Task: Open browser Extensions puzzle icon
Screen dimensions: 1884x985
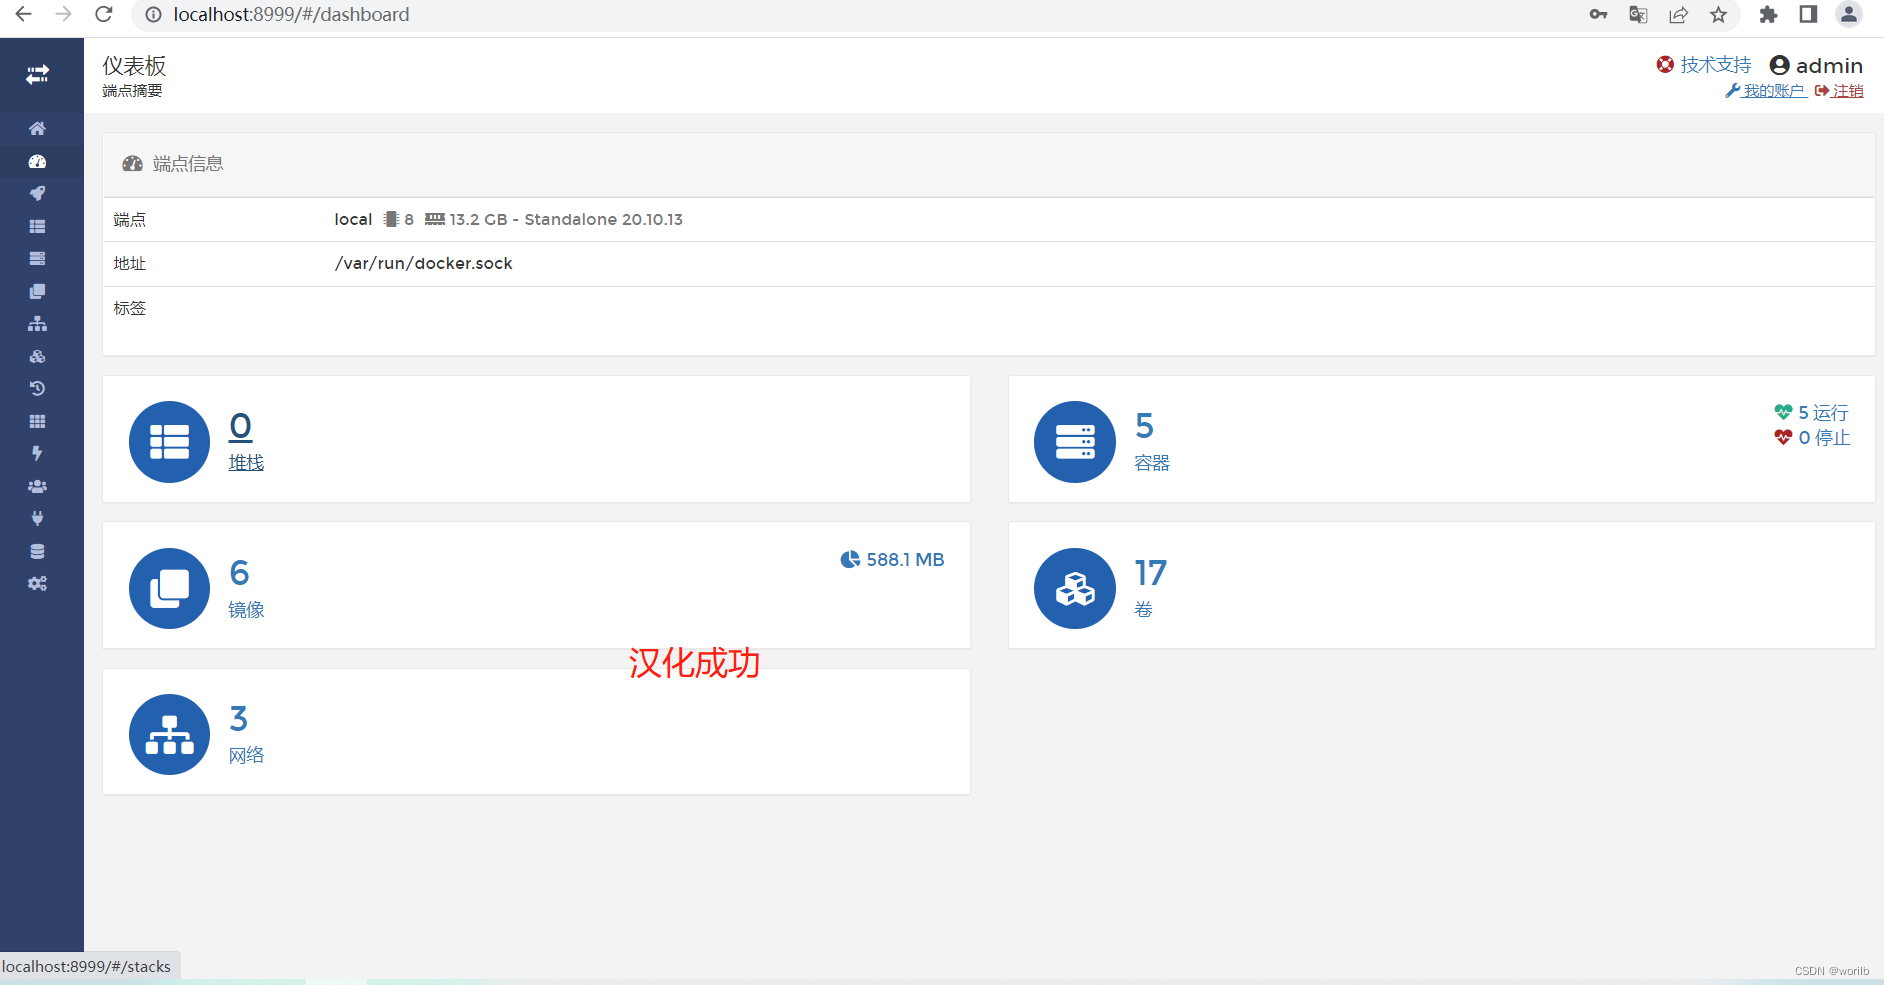Action: click(1768, 14)
